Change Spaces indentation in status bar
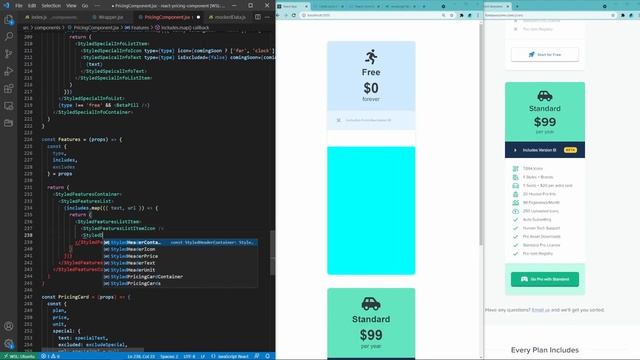Image resolution: width=640 pixels, height=360 pixels. click(169, 356)
